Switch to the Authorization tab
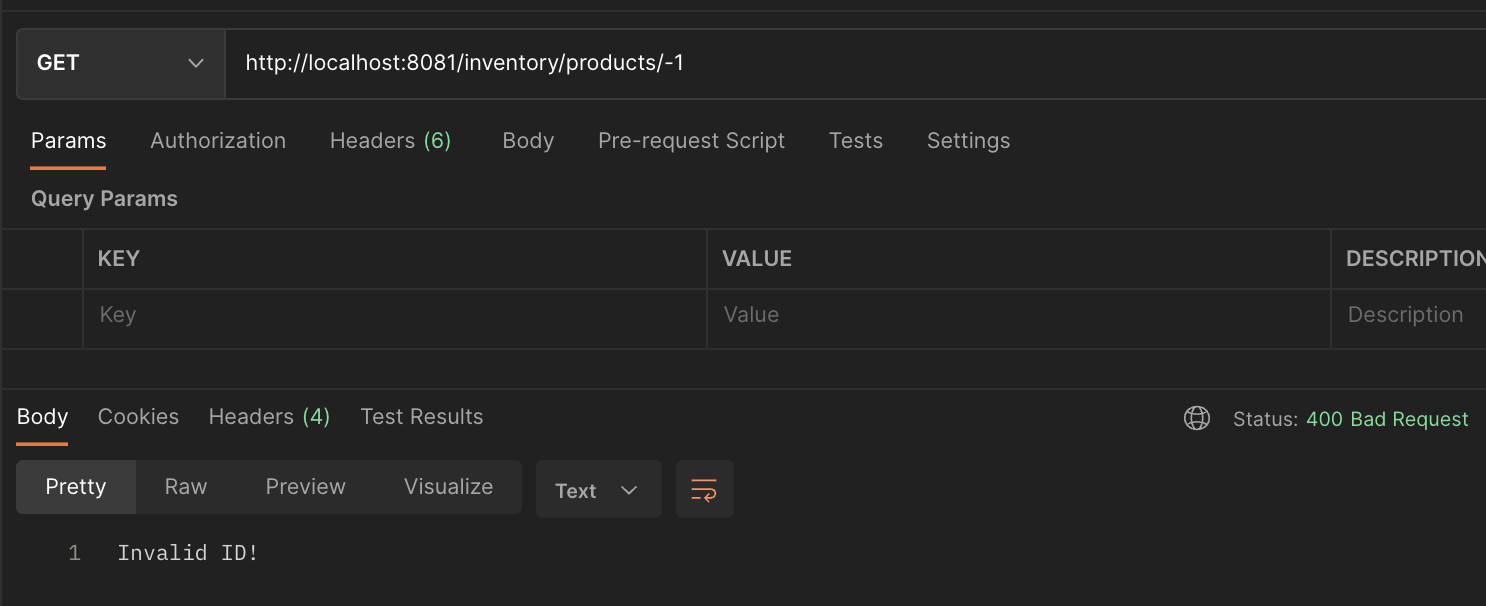The width and height of the screenshot is (1486, 606). point(218,141)
